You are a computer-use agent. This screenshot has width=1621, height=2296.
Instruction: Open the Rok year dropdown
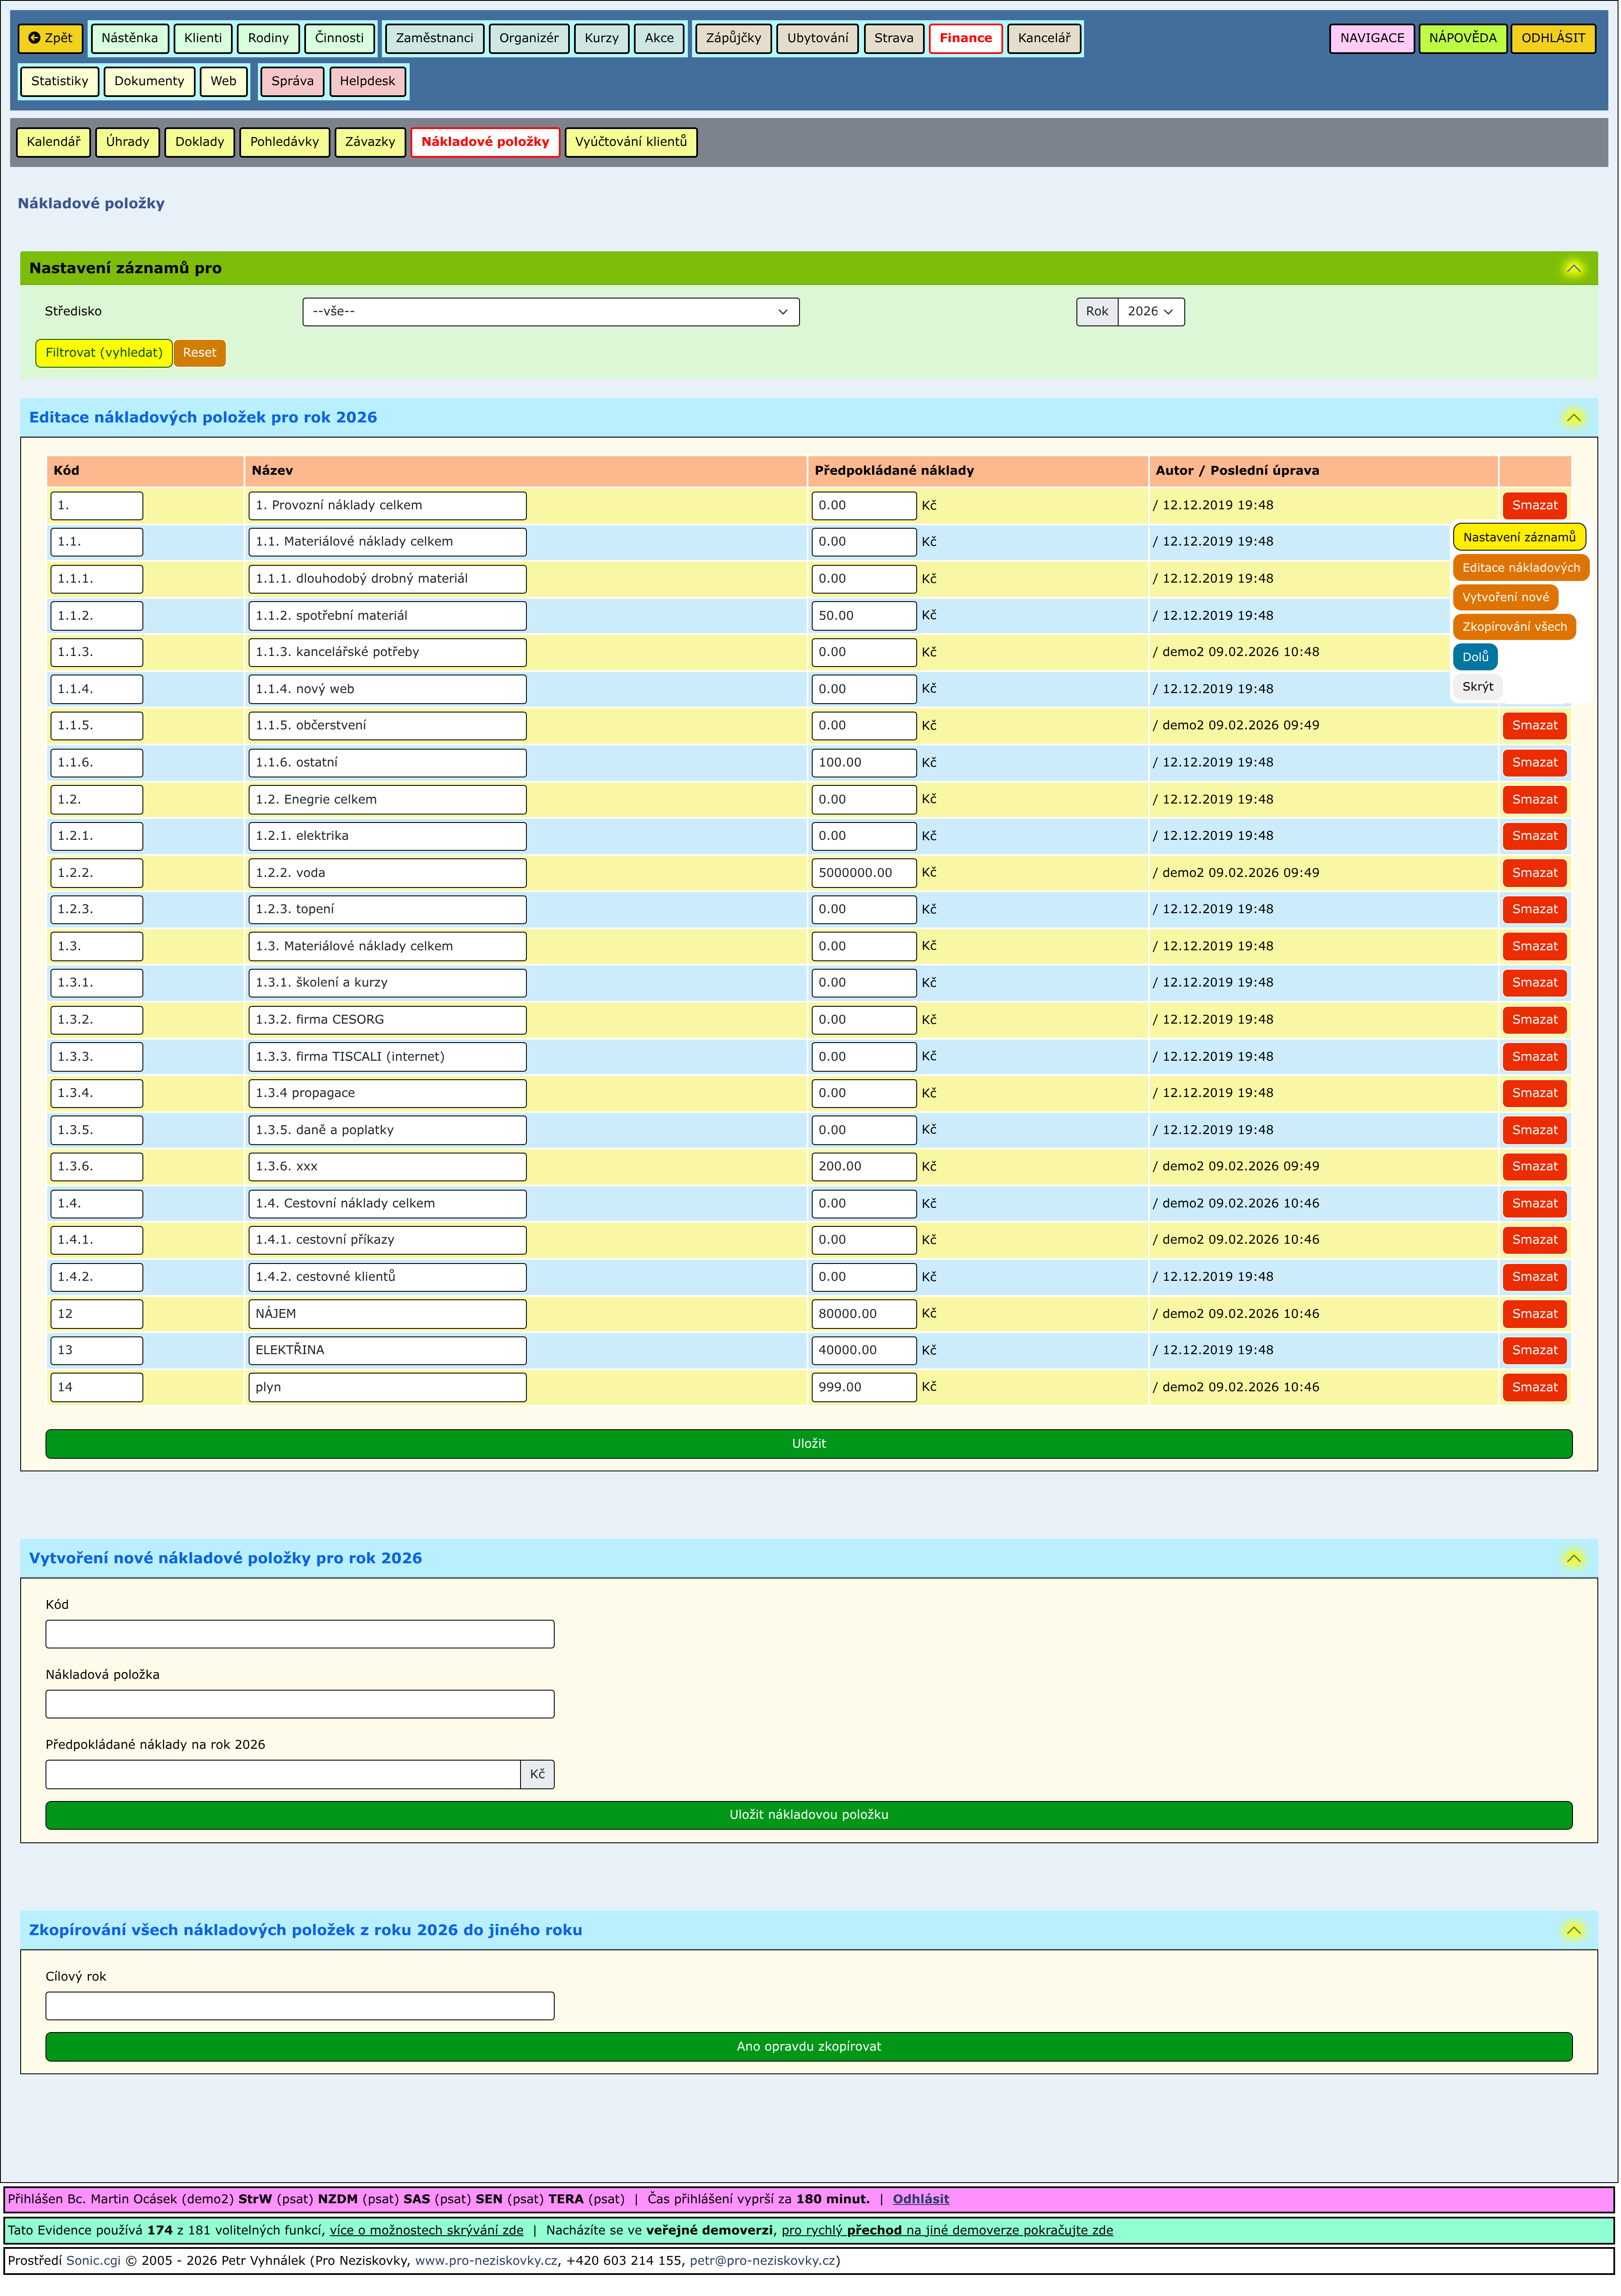pos(1150,312)
